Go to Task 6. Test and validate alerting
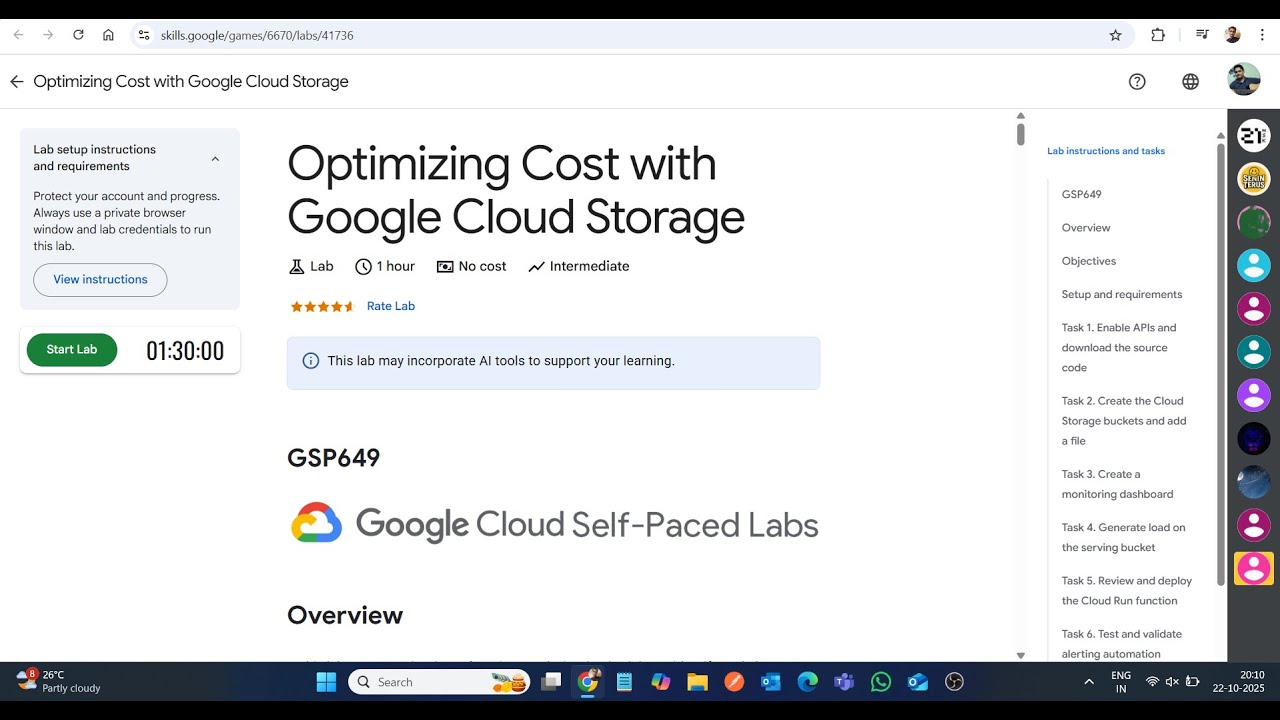The height and width of the screenshot is (720, 1280). tap(1122, 644)
